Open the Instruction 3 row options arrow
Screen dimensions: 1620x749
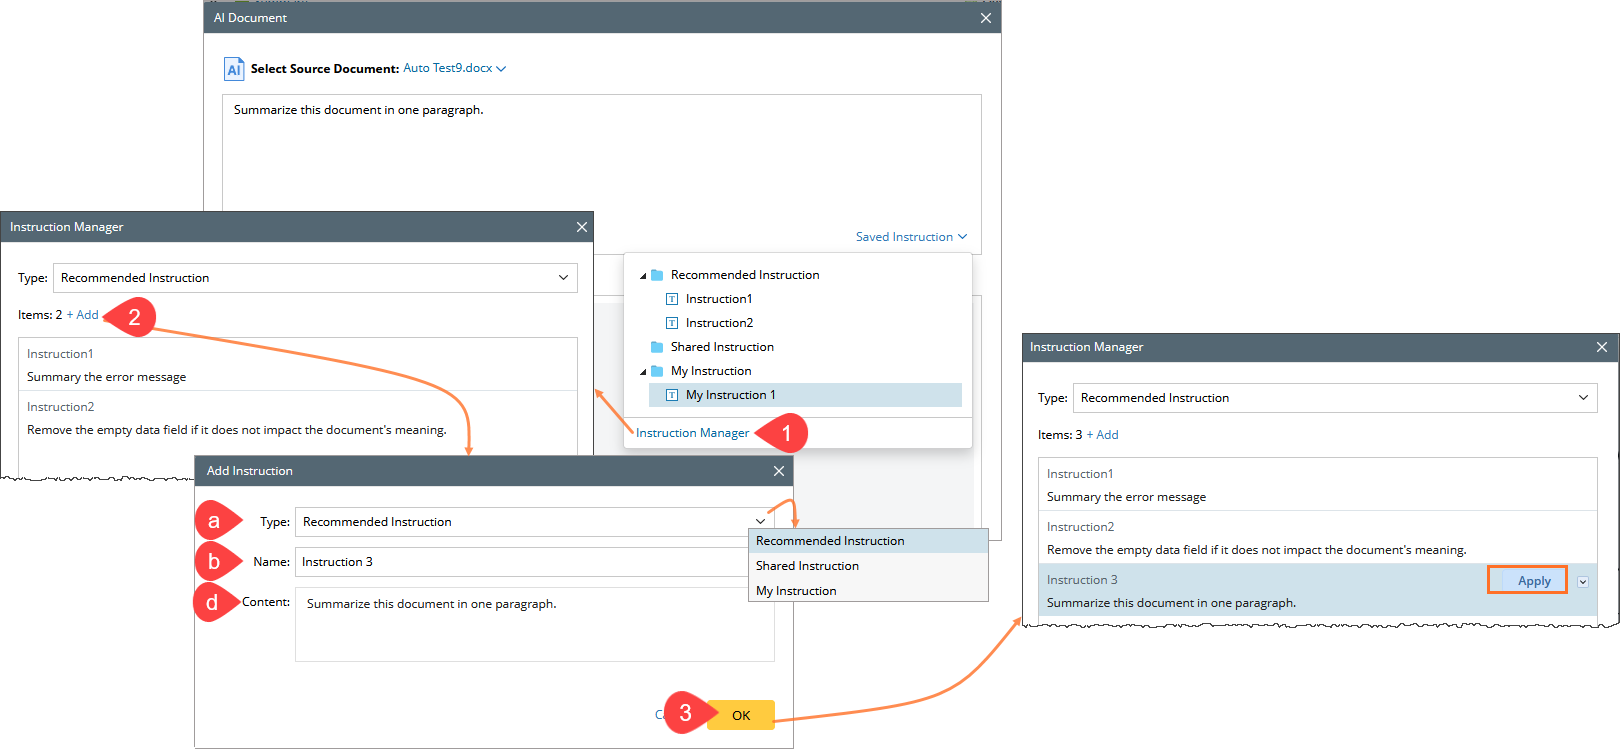tap(1583, 582)
